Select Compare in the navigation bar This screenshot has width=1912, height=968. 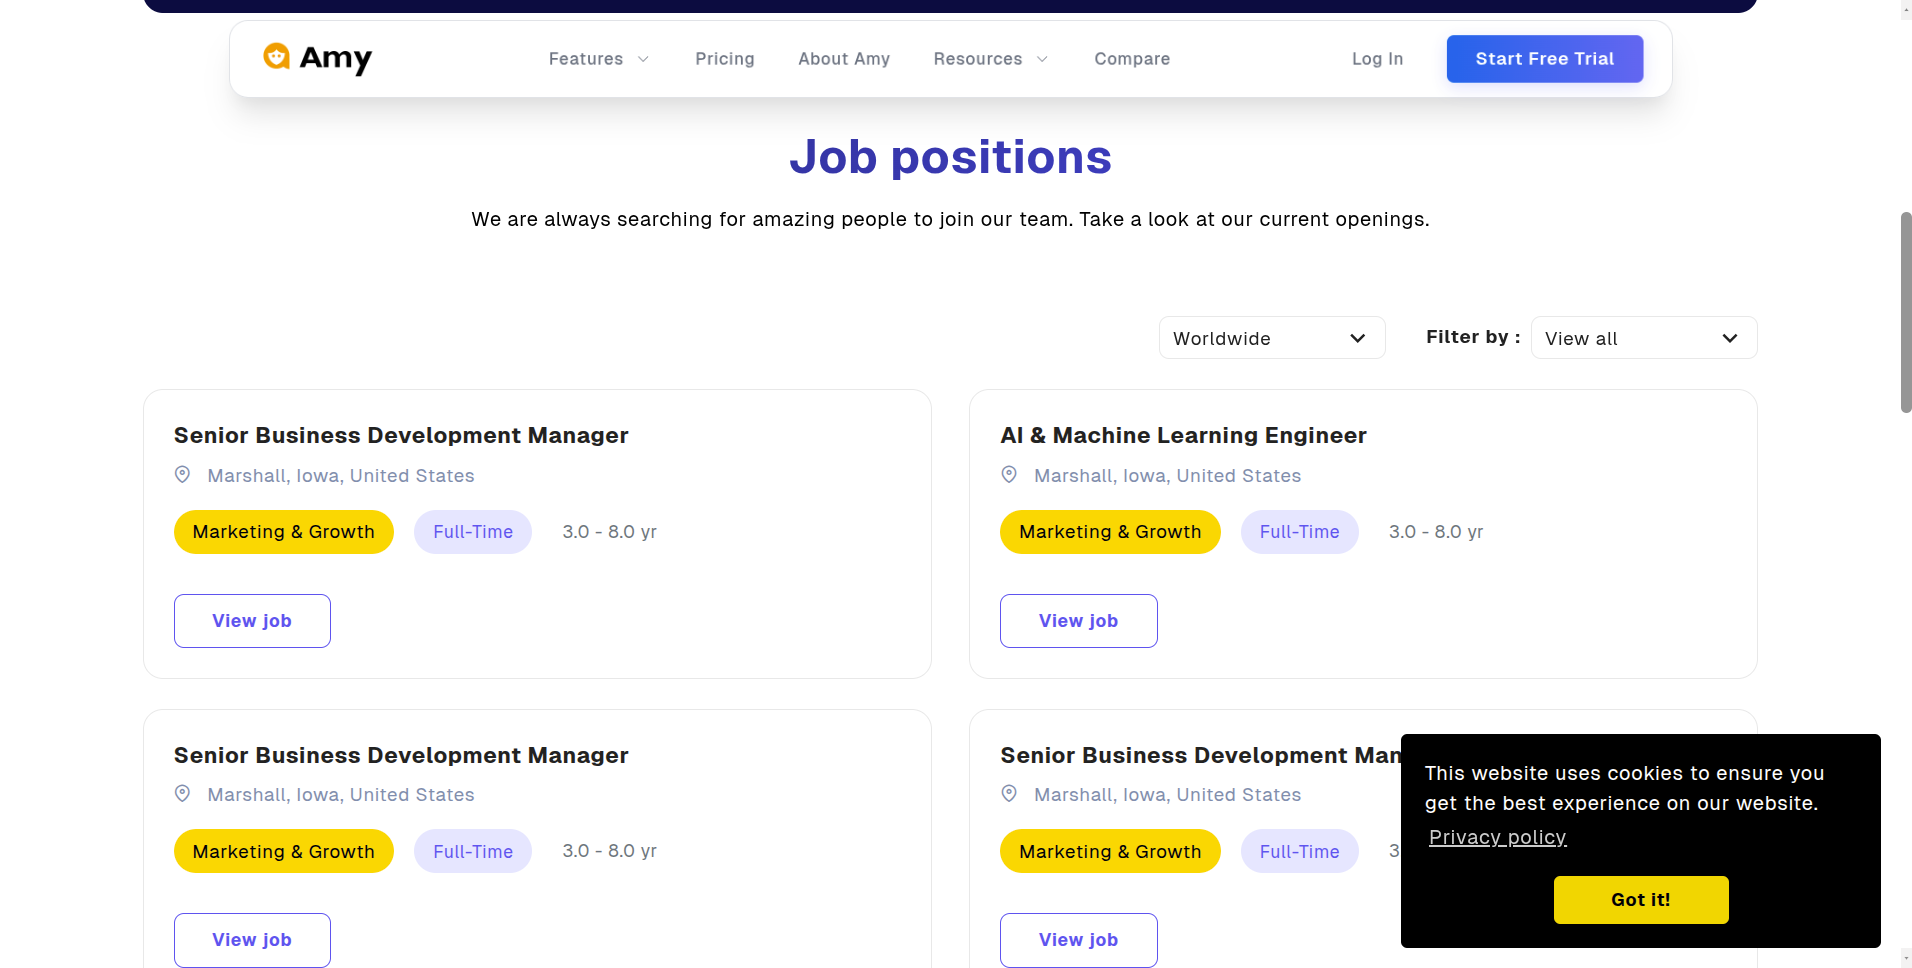coord(1131,58)
